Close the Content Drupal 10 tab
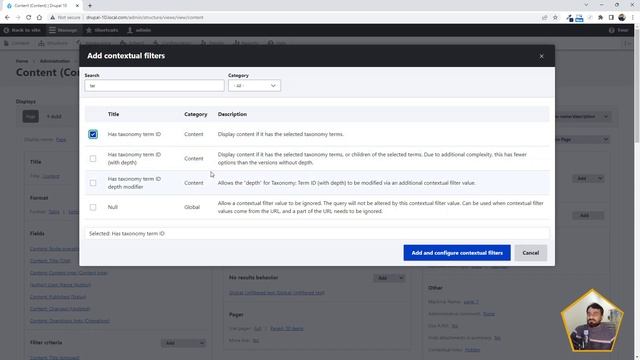This screenshot has height=360, width=640. [x=77, y=6]
